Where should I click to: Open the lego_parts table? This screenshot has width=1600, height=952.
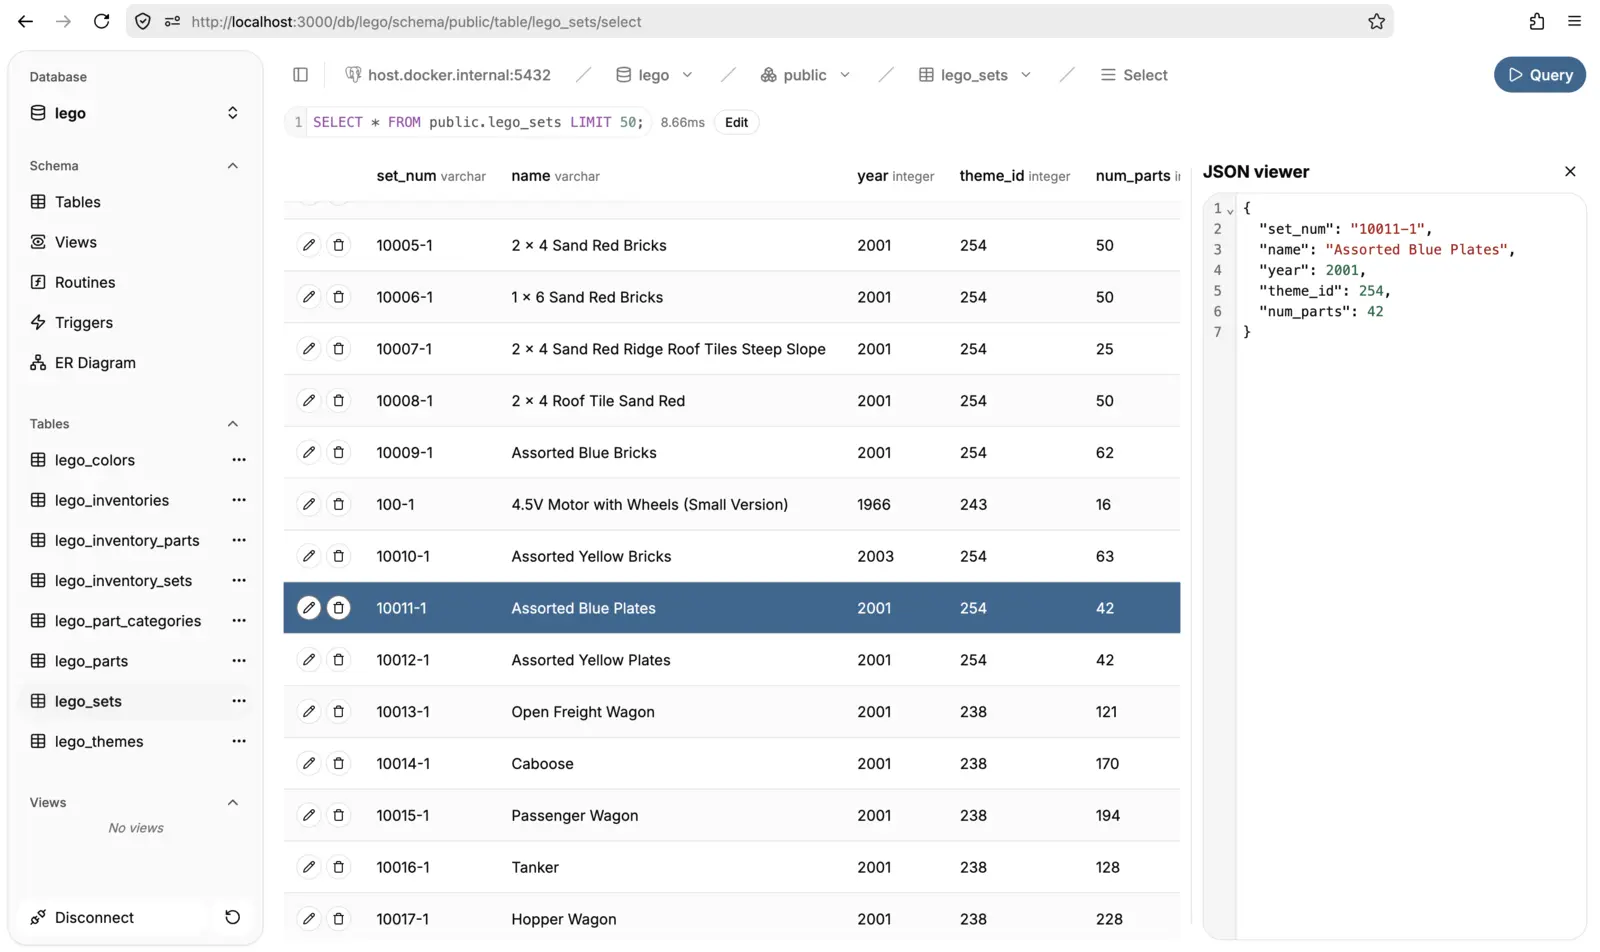pyautogui.click(x=91, y=661)
